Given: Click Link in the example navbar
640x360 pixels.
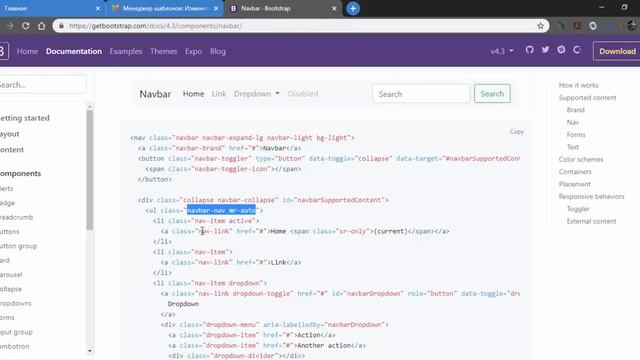Looking at the screenshot, I should [x=219, y=94].
